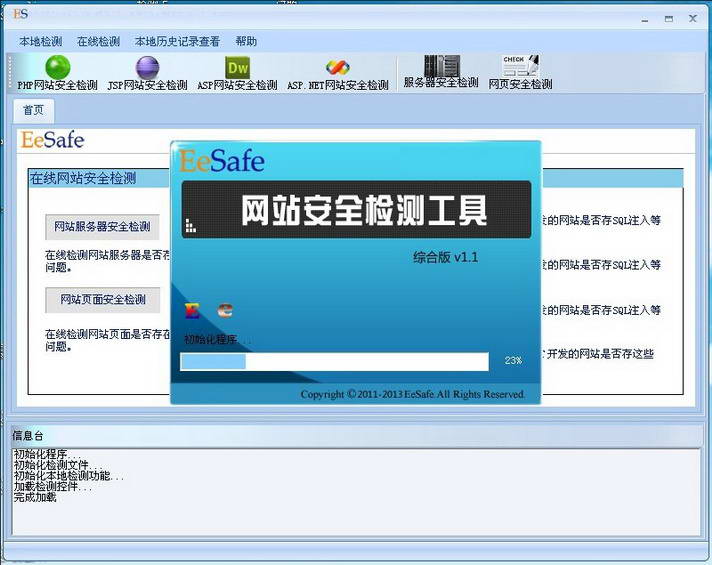Screen dimensions: 712x565
Task: Click the 完成加载 log line
Action: click(x=35, y=497)
